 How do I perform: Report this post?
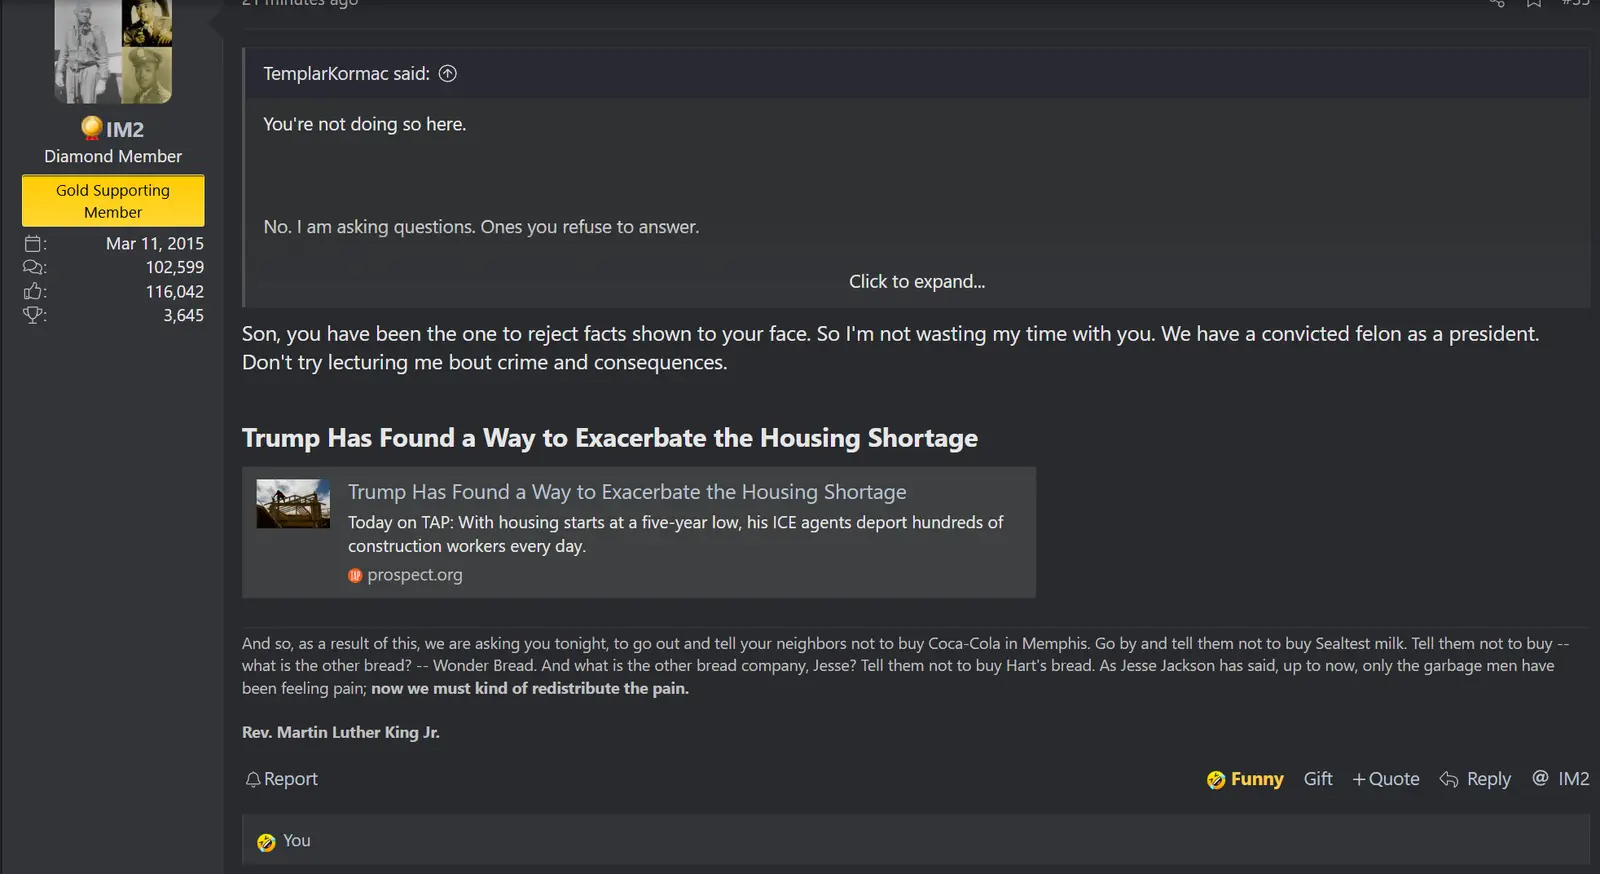[x=282, y=779]
